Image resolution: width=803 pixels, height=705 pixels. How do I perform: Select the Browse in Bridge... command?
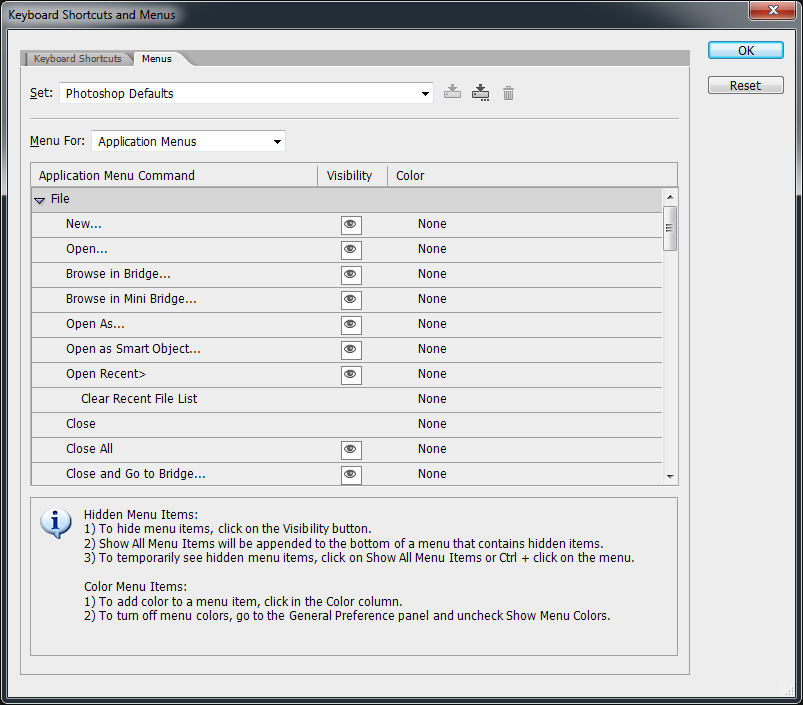[347, 275]
